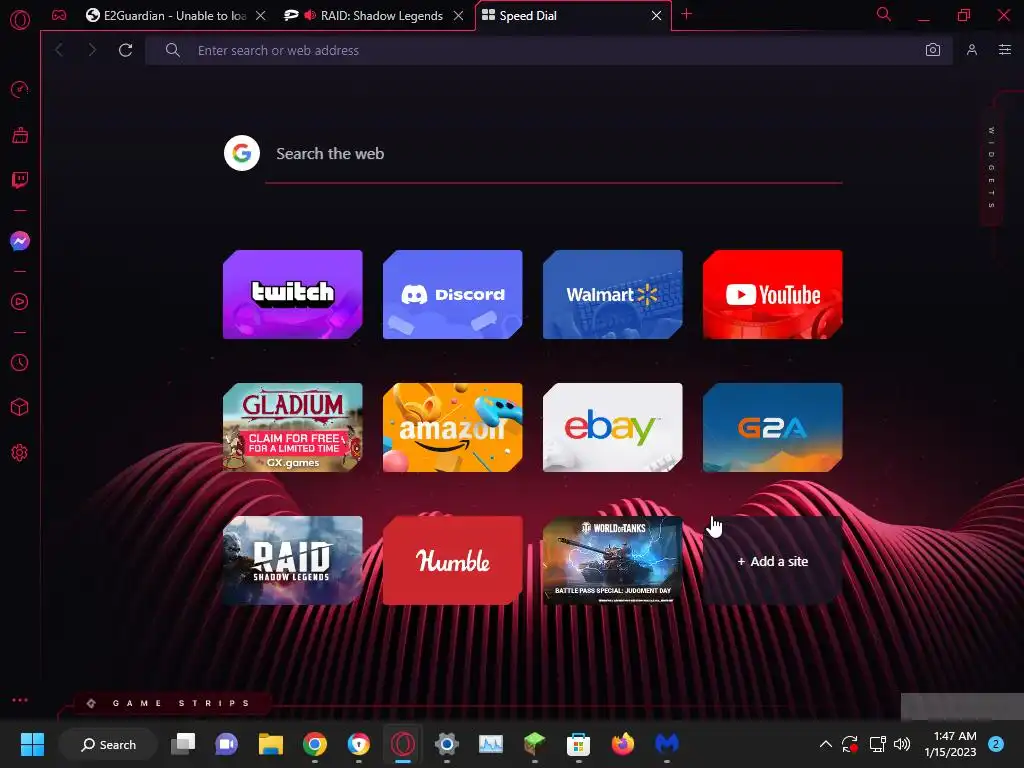This screenshot has height=768, width=1024.
Task: Open the Discord speed dial tile
Action: pyautogui.click(x=453, y=295)
